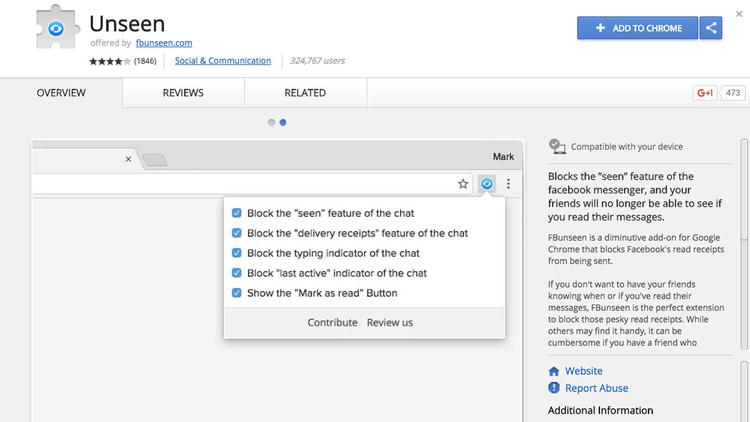The width and height of the screenshot is (750, 422).
Task: Click the new tab button in the screenshot
Action: click(154, 160)
